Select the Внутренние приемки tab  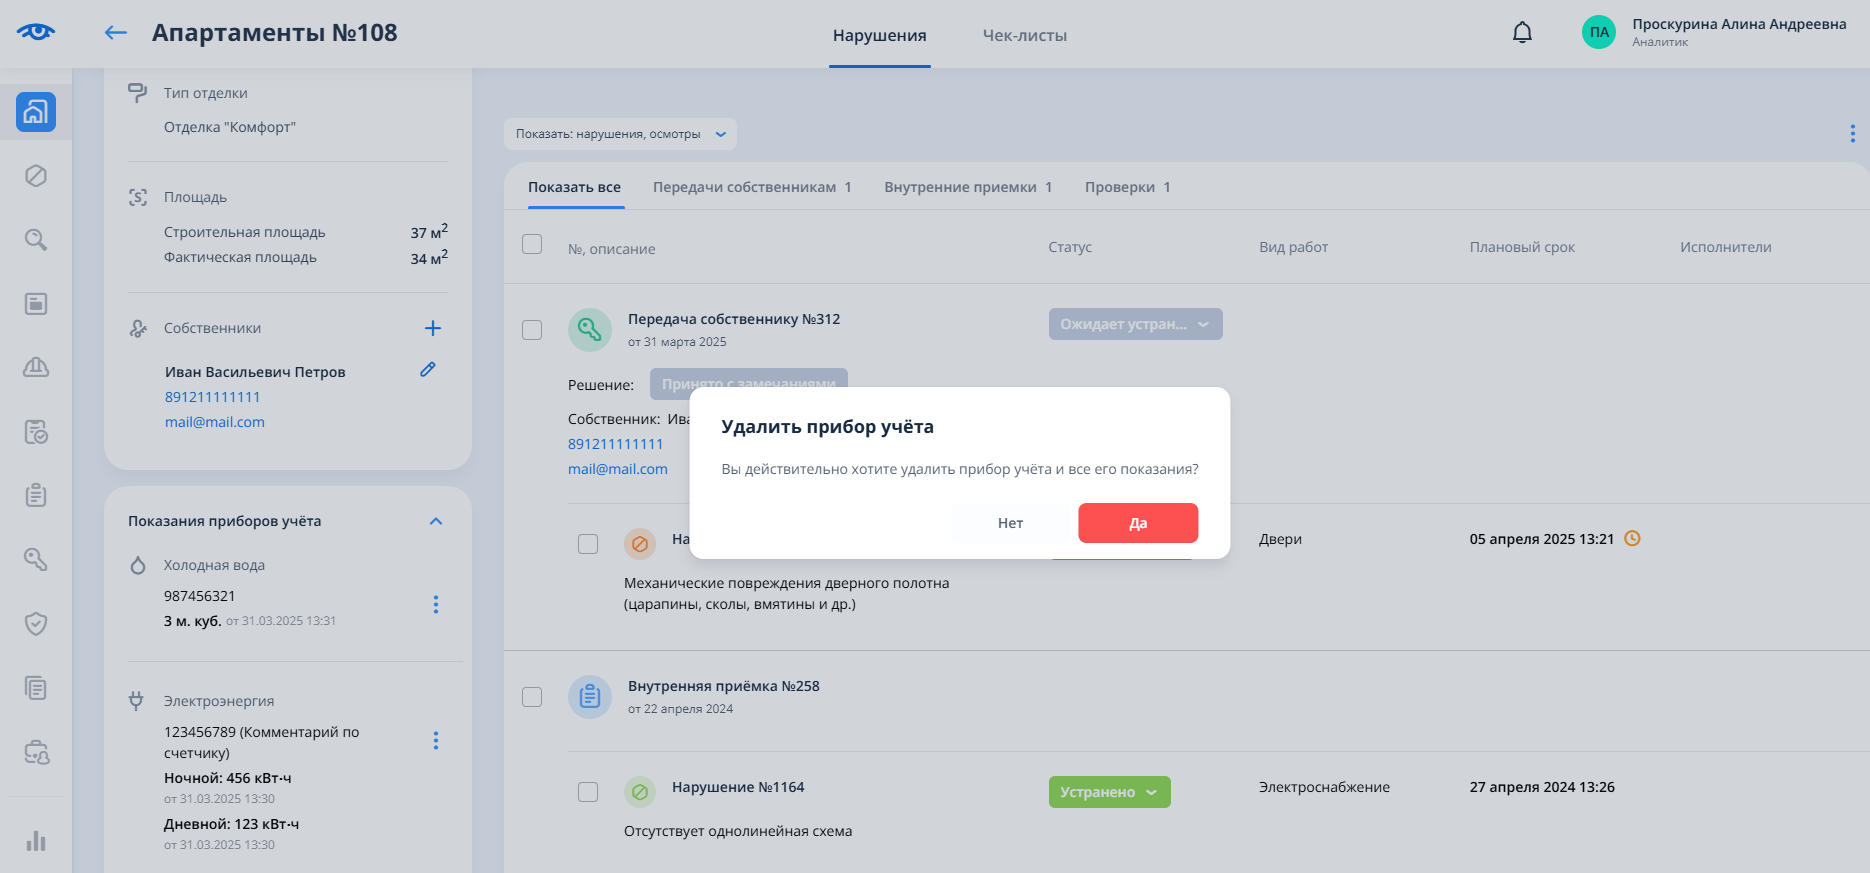[967, 188]
